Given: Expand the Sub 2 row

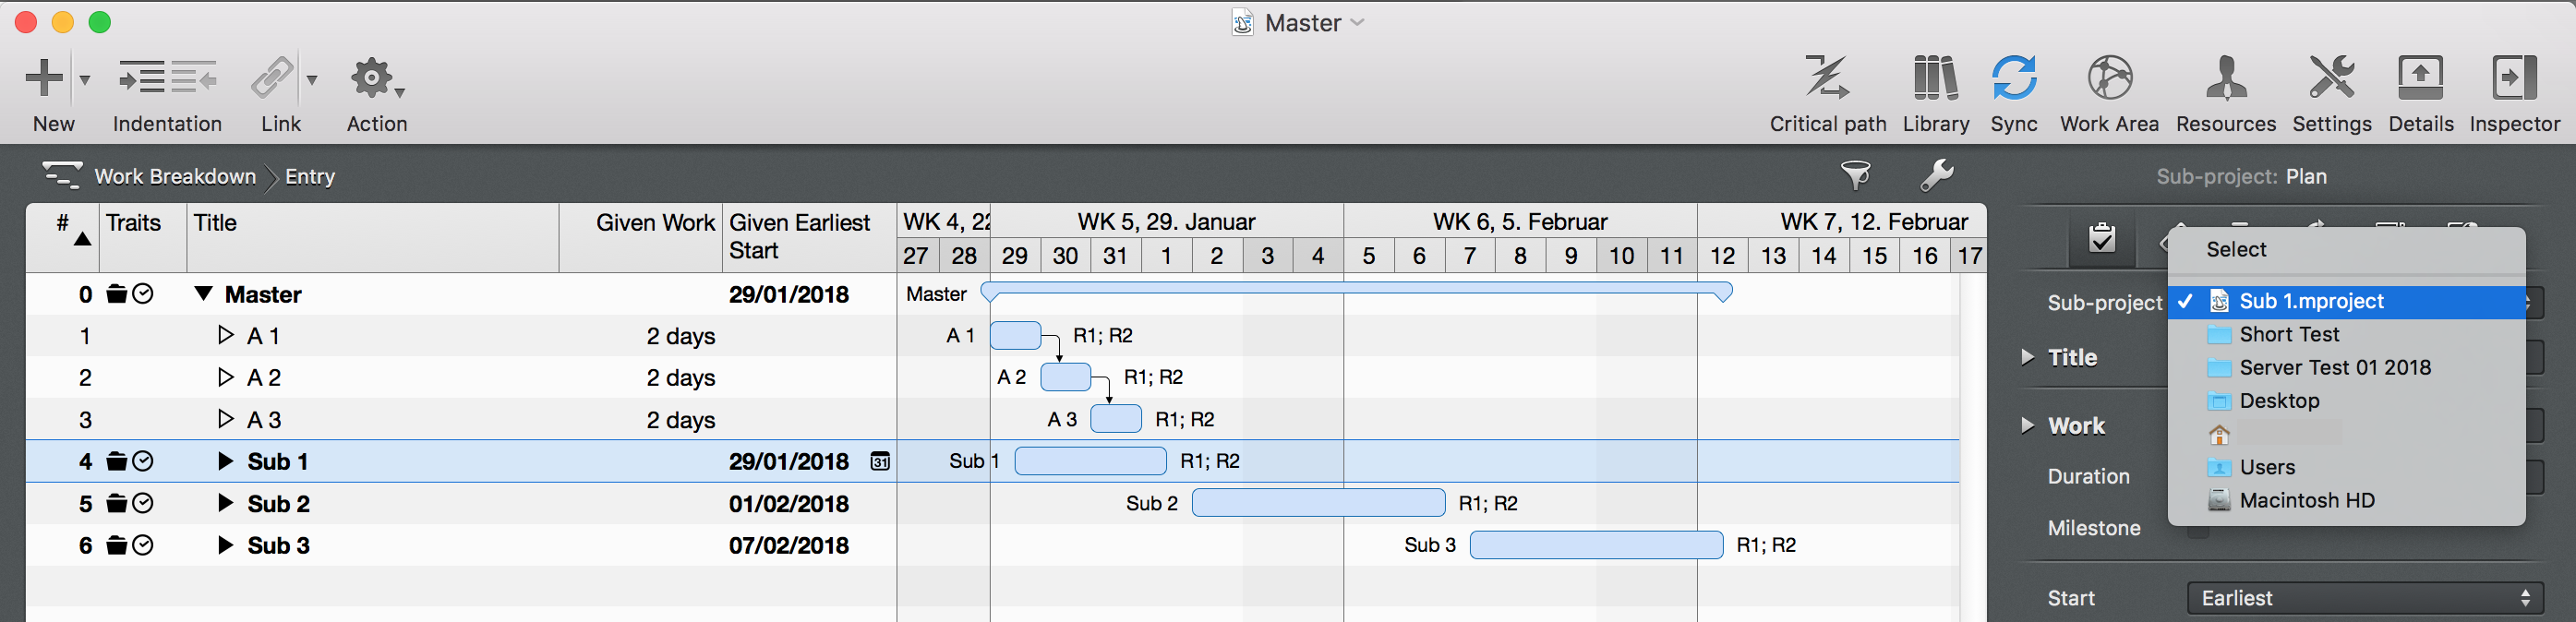Looking at the screenshot, I should click(x=226, y=503).
